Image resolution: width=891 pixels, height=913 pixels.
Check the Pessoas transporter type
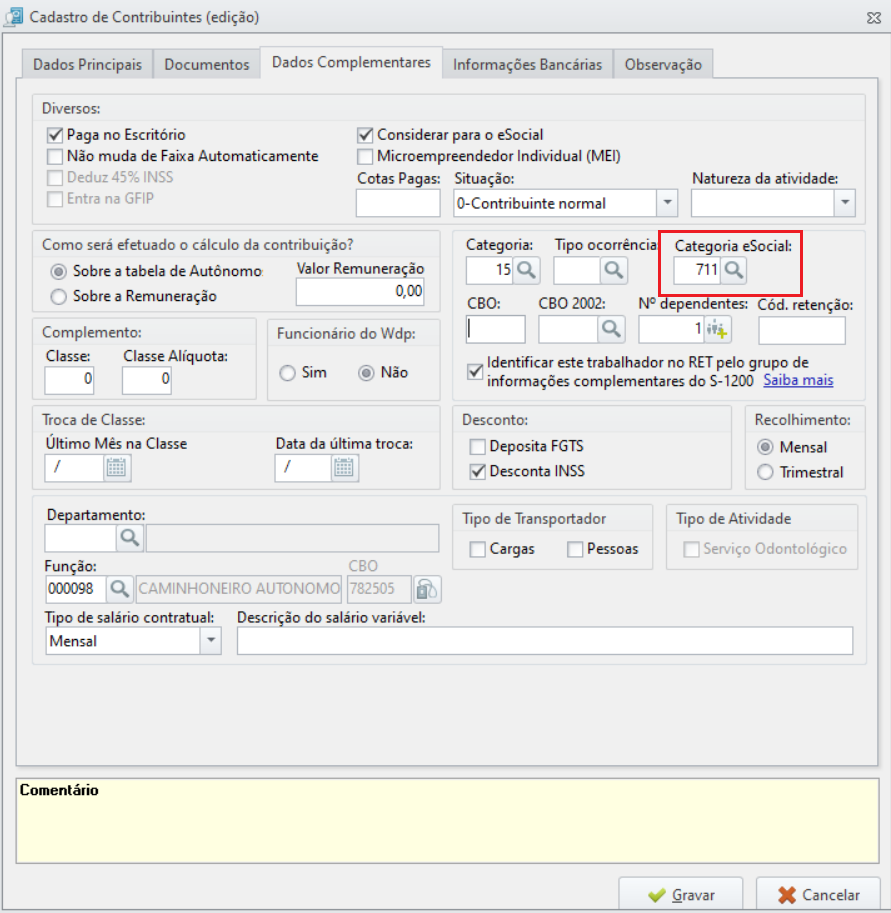pos(575,549)
